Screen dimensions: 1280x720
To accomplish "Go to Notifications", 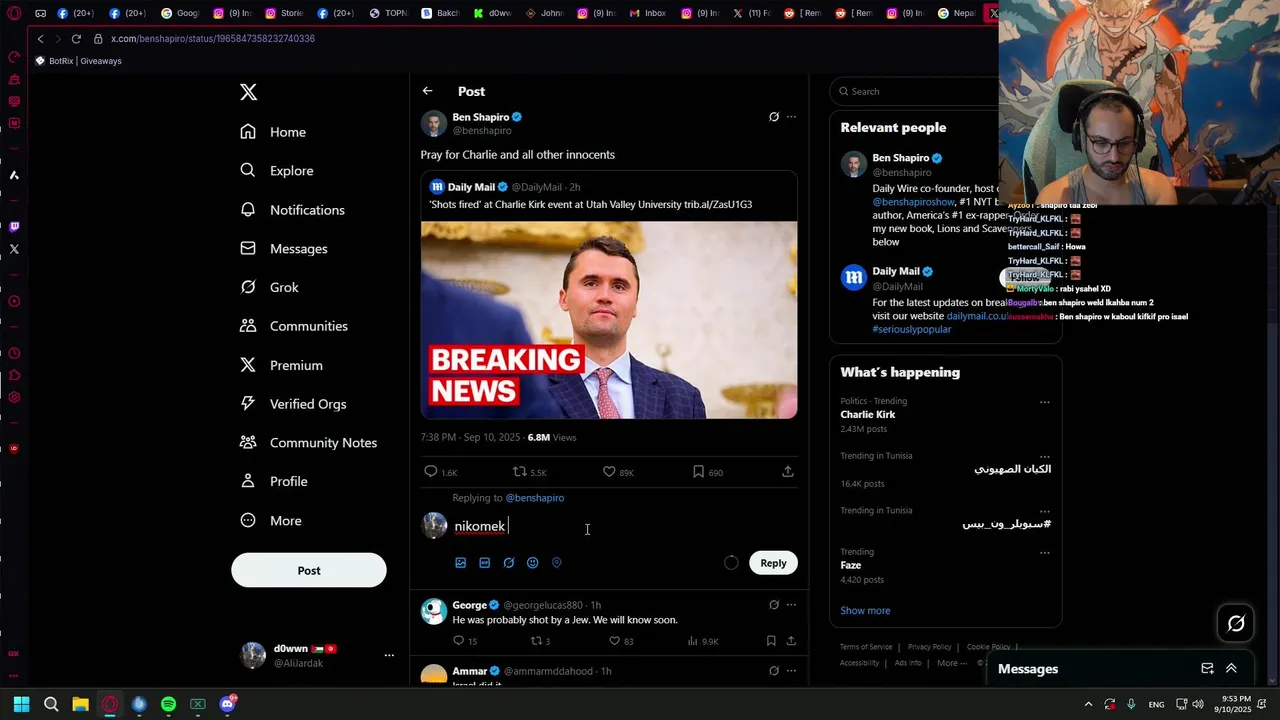I will (x=292, y=210).
